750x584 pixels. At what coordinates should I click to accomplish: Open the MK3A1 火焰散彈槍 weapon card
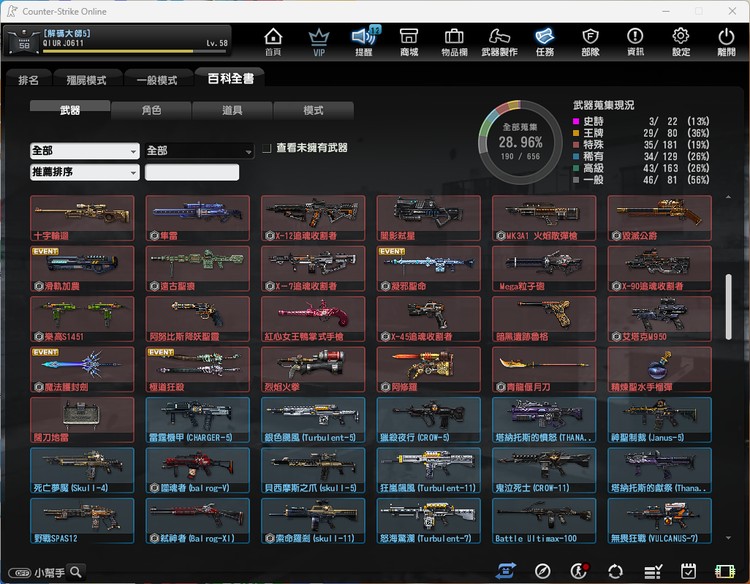pyautogui.click(x=544, y=218)
